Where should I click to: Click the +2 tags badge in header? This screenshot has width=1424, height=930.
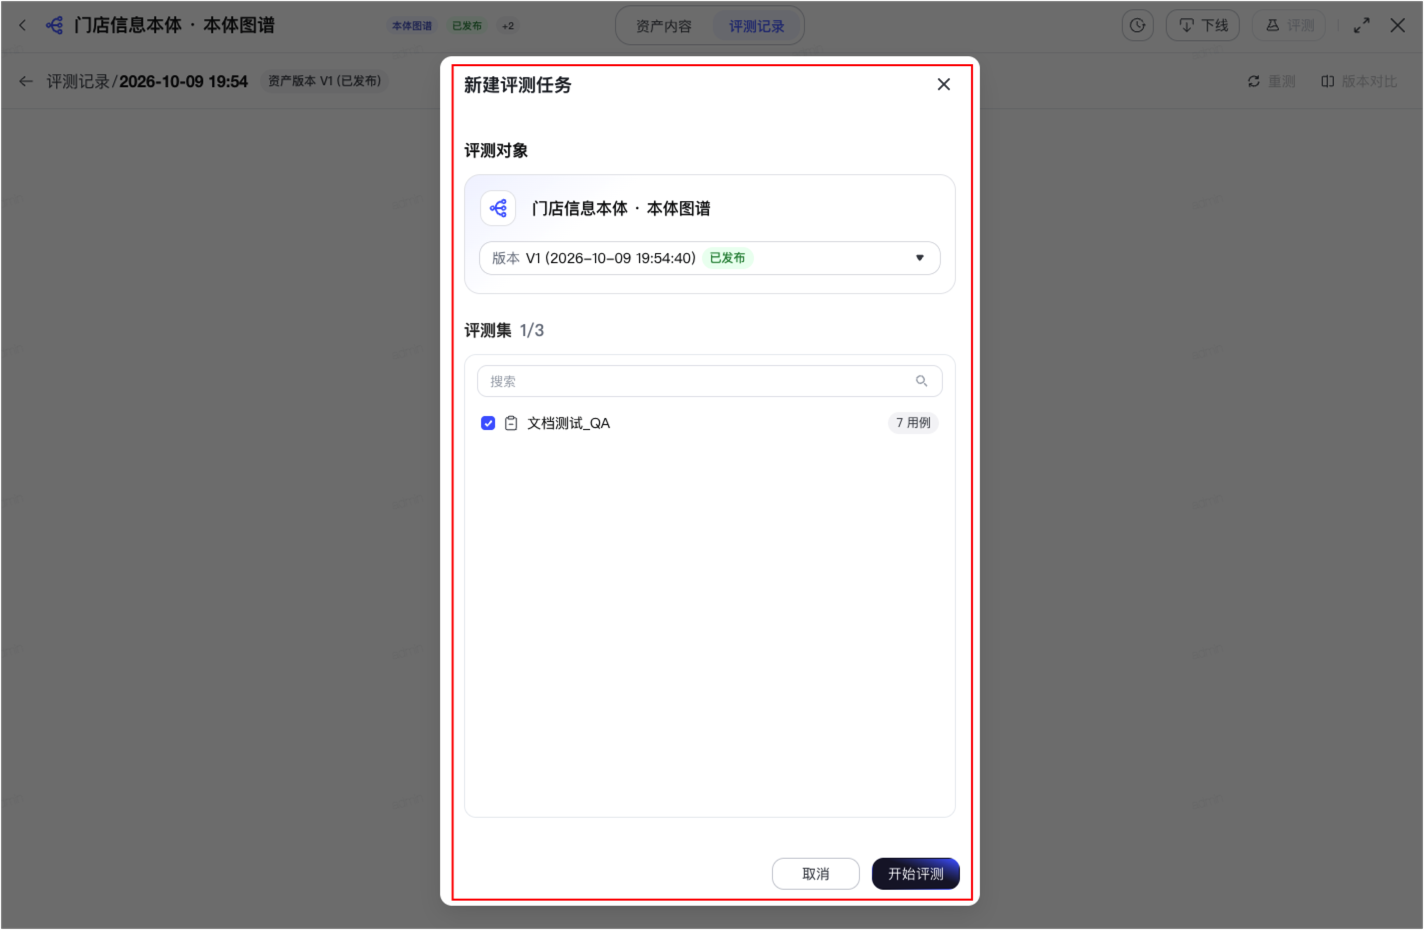point(508,26)
